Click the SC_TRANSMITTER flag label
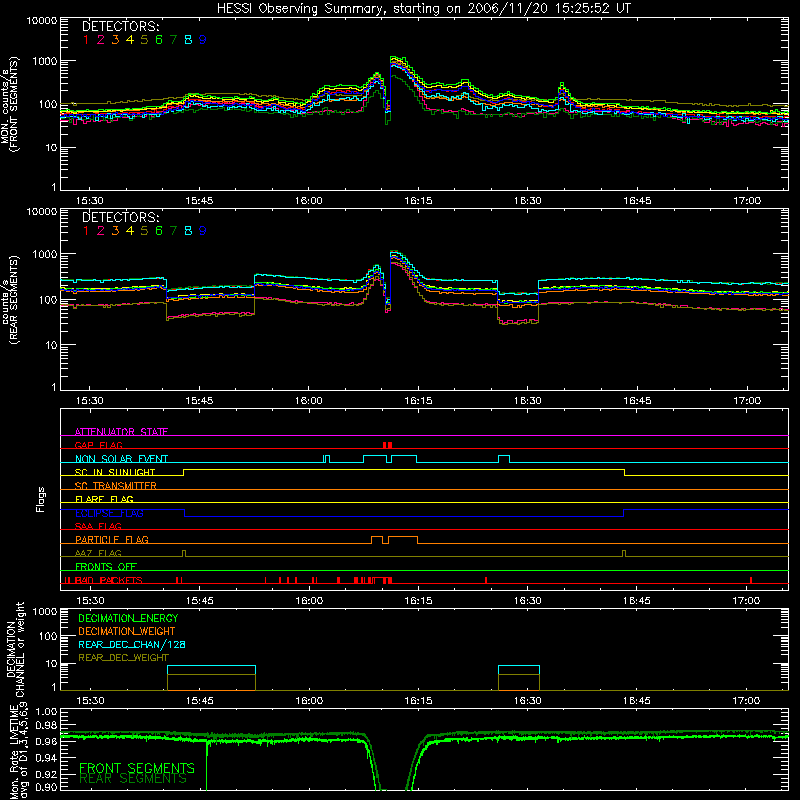 (116, 486)
